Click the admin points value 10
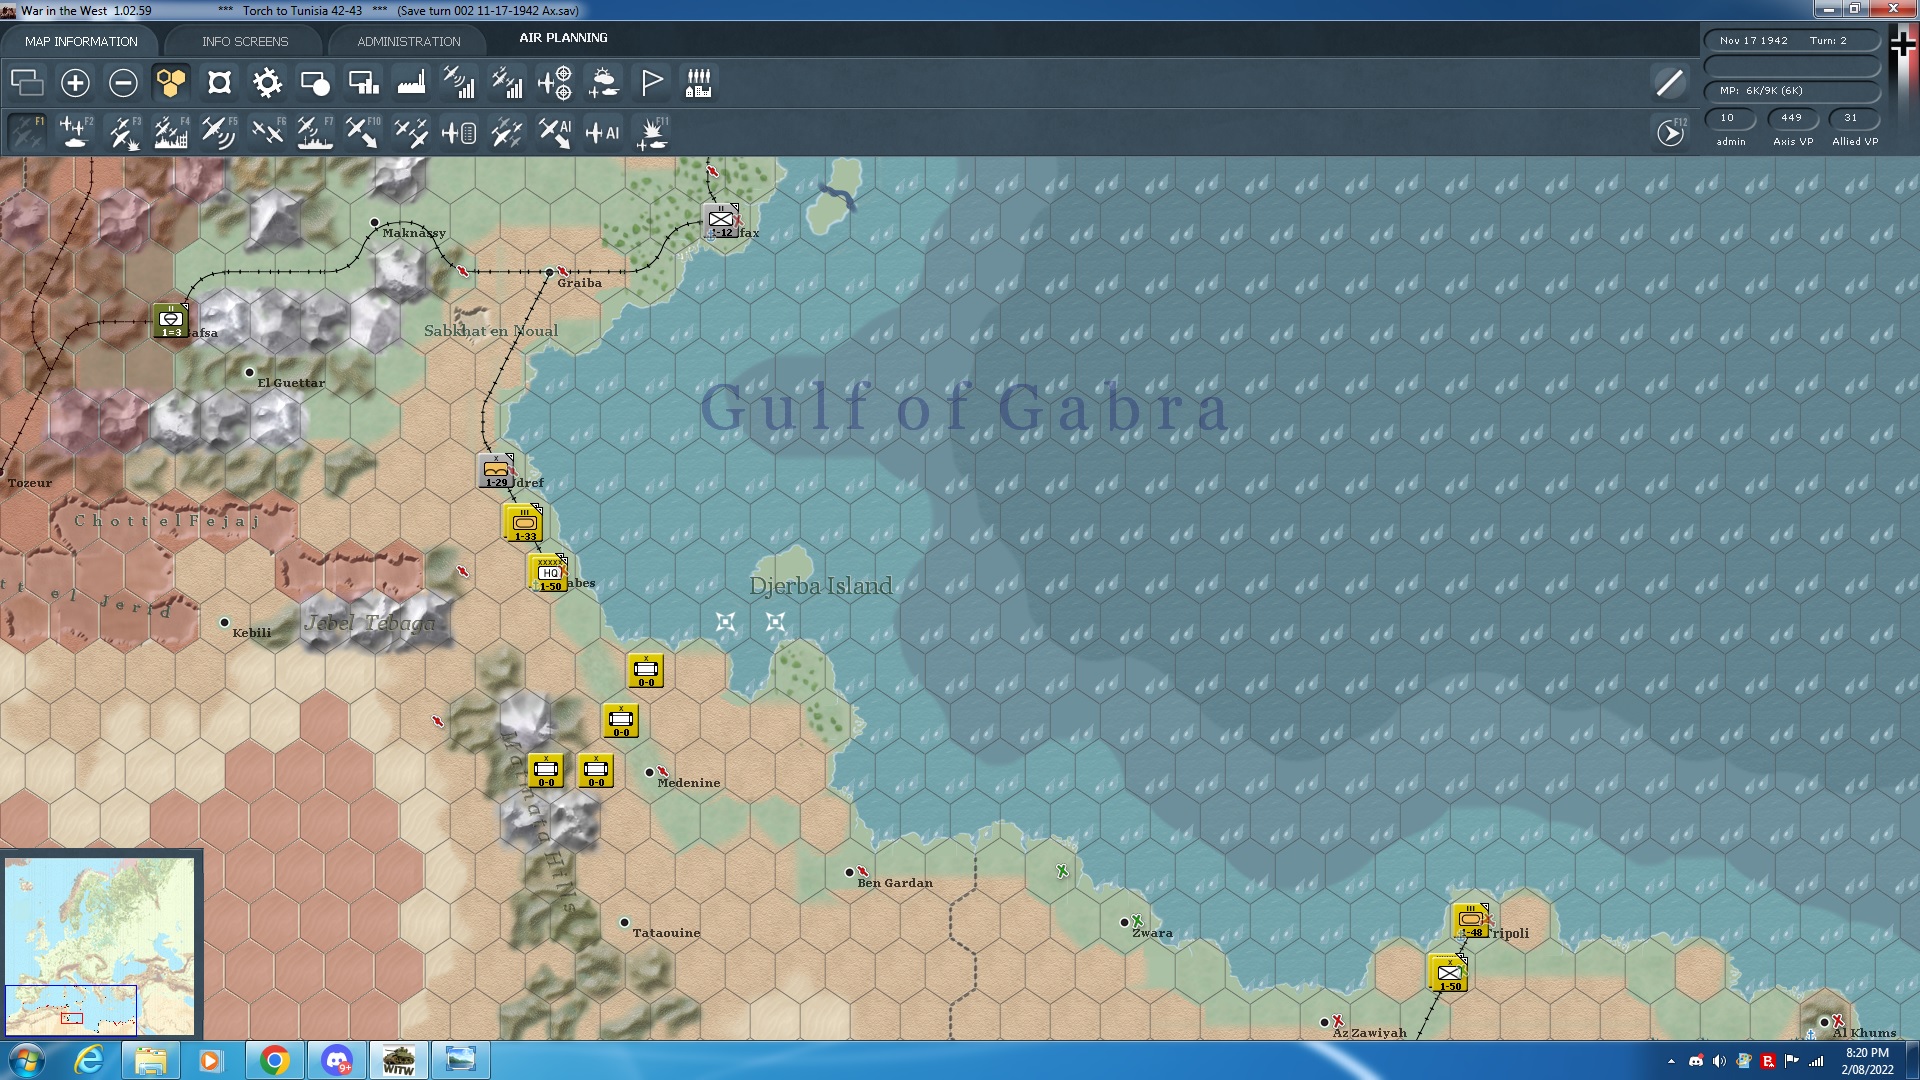The image size is (1920, 1080). tap(1730, 118)
